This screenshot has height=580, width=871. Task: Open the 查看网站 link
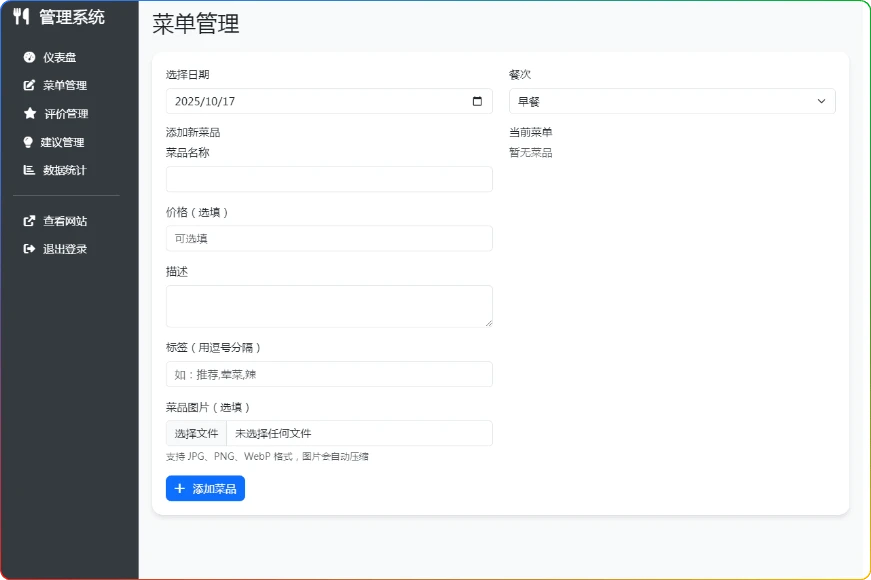pyautogui.click(x=65, y=221)
